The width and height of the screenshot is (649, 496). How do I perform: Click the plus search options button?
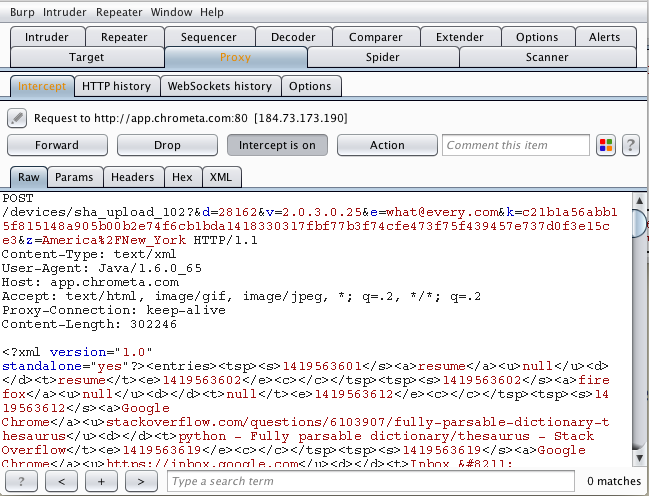pyautogui.click(x=101, y=481)
